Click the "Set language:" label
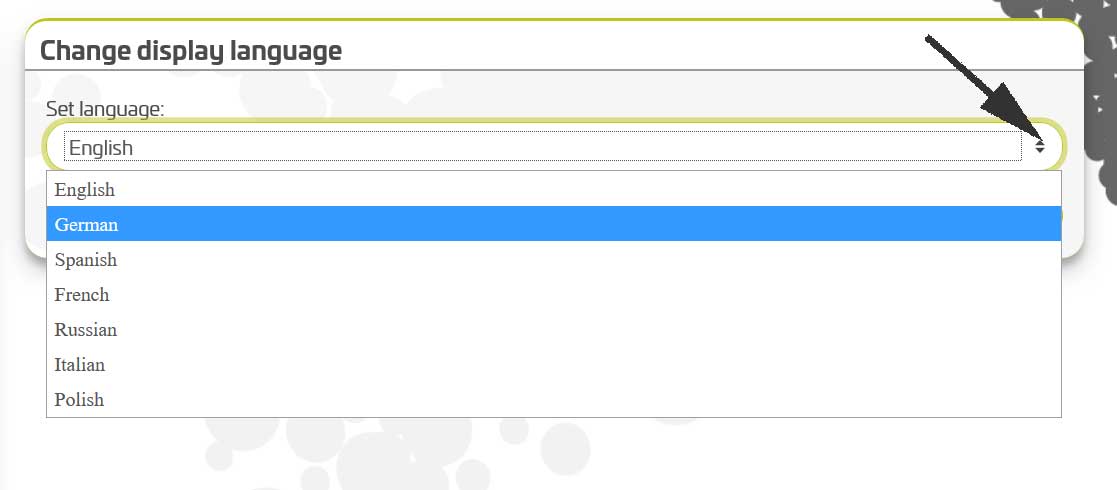This screenshot has height=490, width=1117. [x=105, y=110]
